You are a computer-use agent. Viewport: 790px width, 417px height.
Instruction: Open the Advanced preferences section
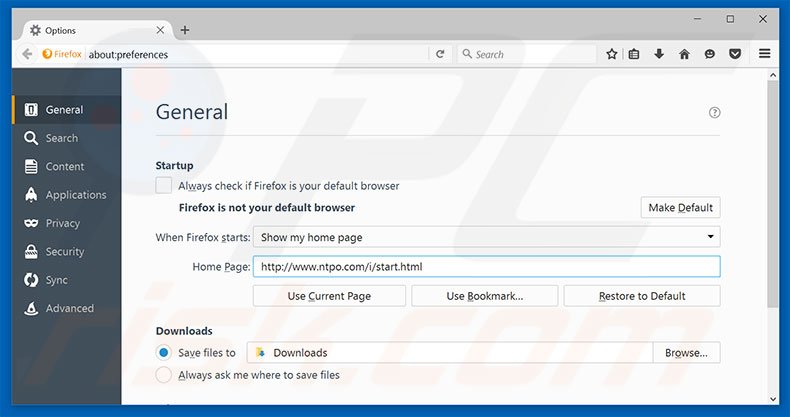67,308
